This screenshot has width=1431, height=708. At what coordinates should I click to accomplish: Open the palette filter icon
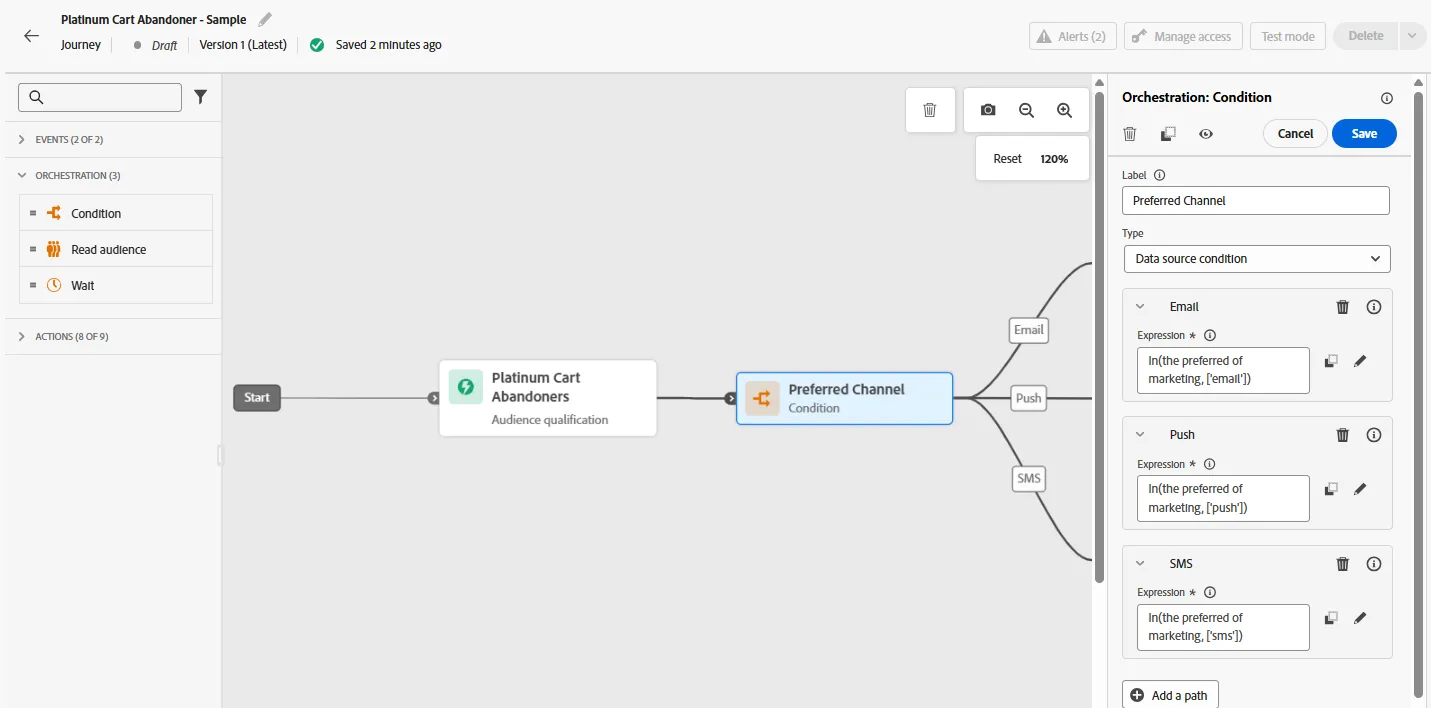(201, 97)
